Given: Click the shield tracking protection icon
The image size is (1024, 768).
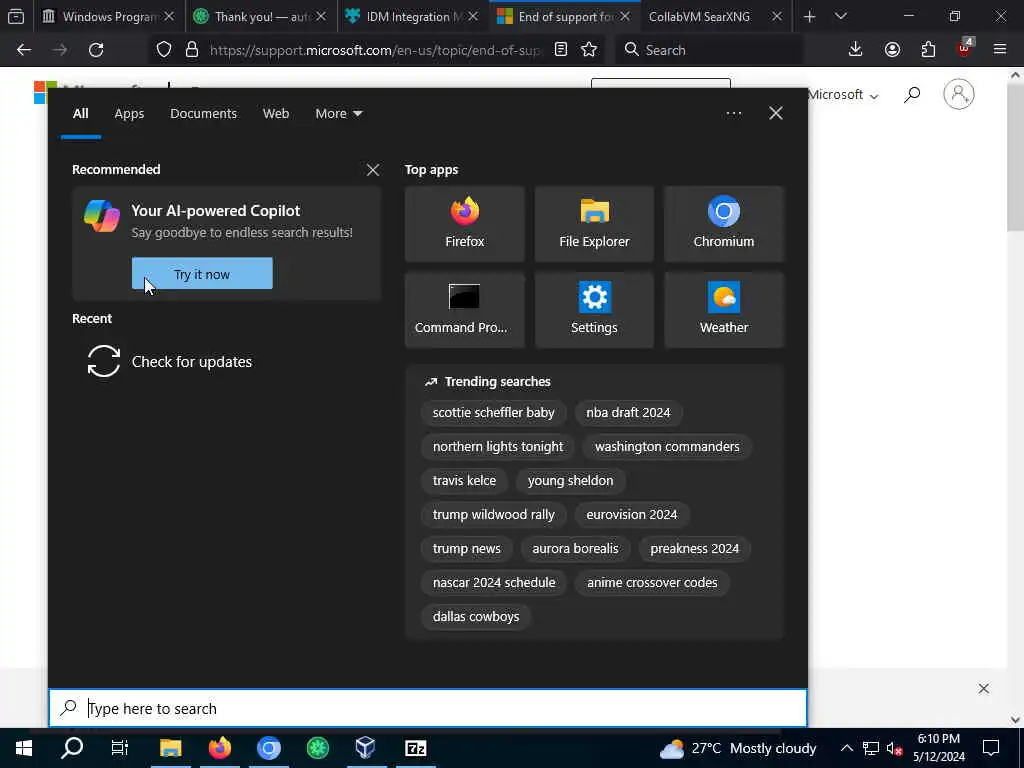Looking at the screenshot, I should click(164, 50).
